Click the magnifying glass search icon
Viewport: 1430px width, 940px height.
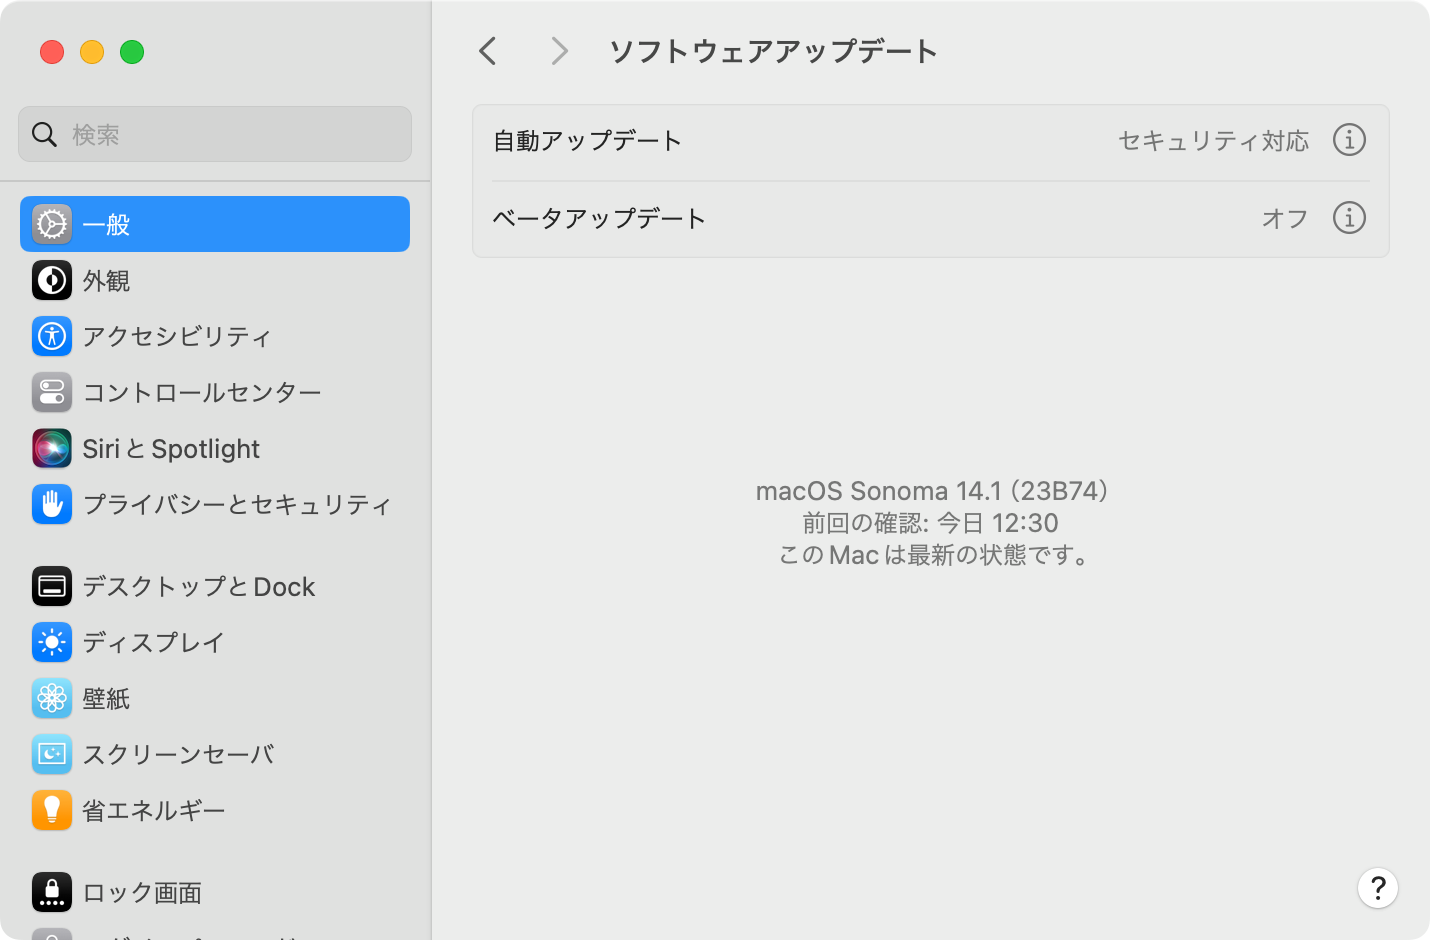pyautogui.click(x=44, y=134)
